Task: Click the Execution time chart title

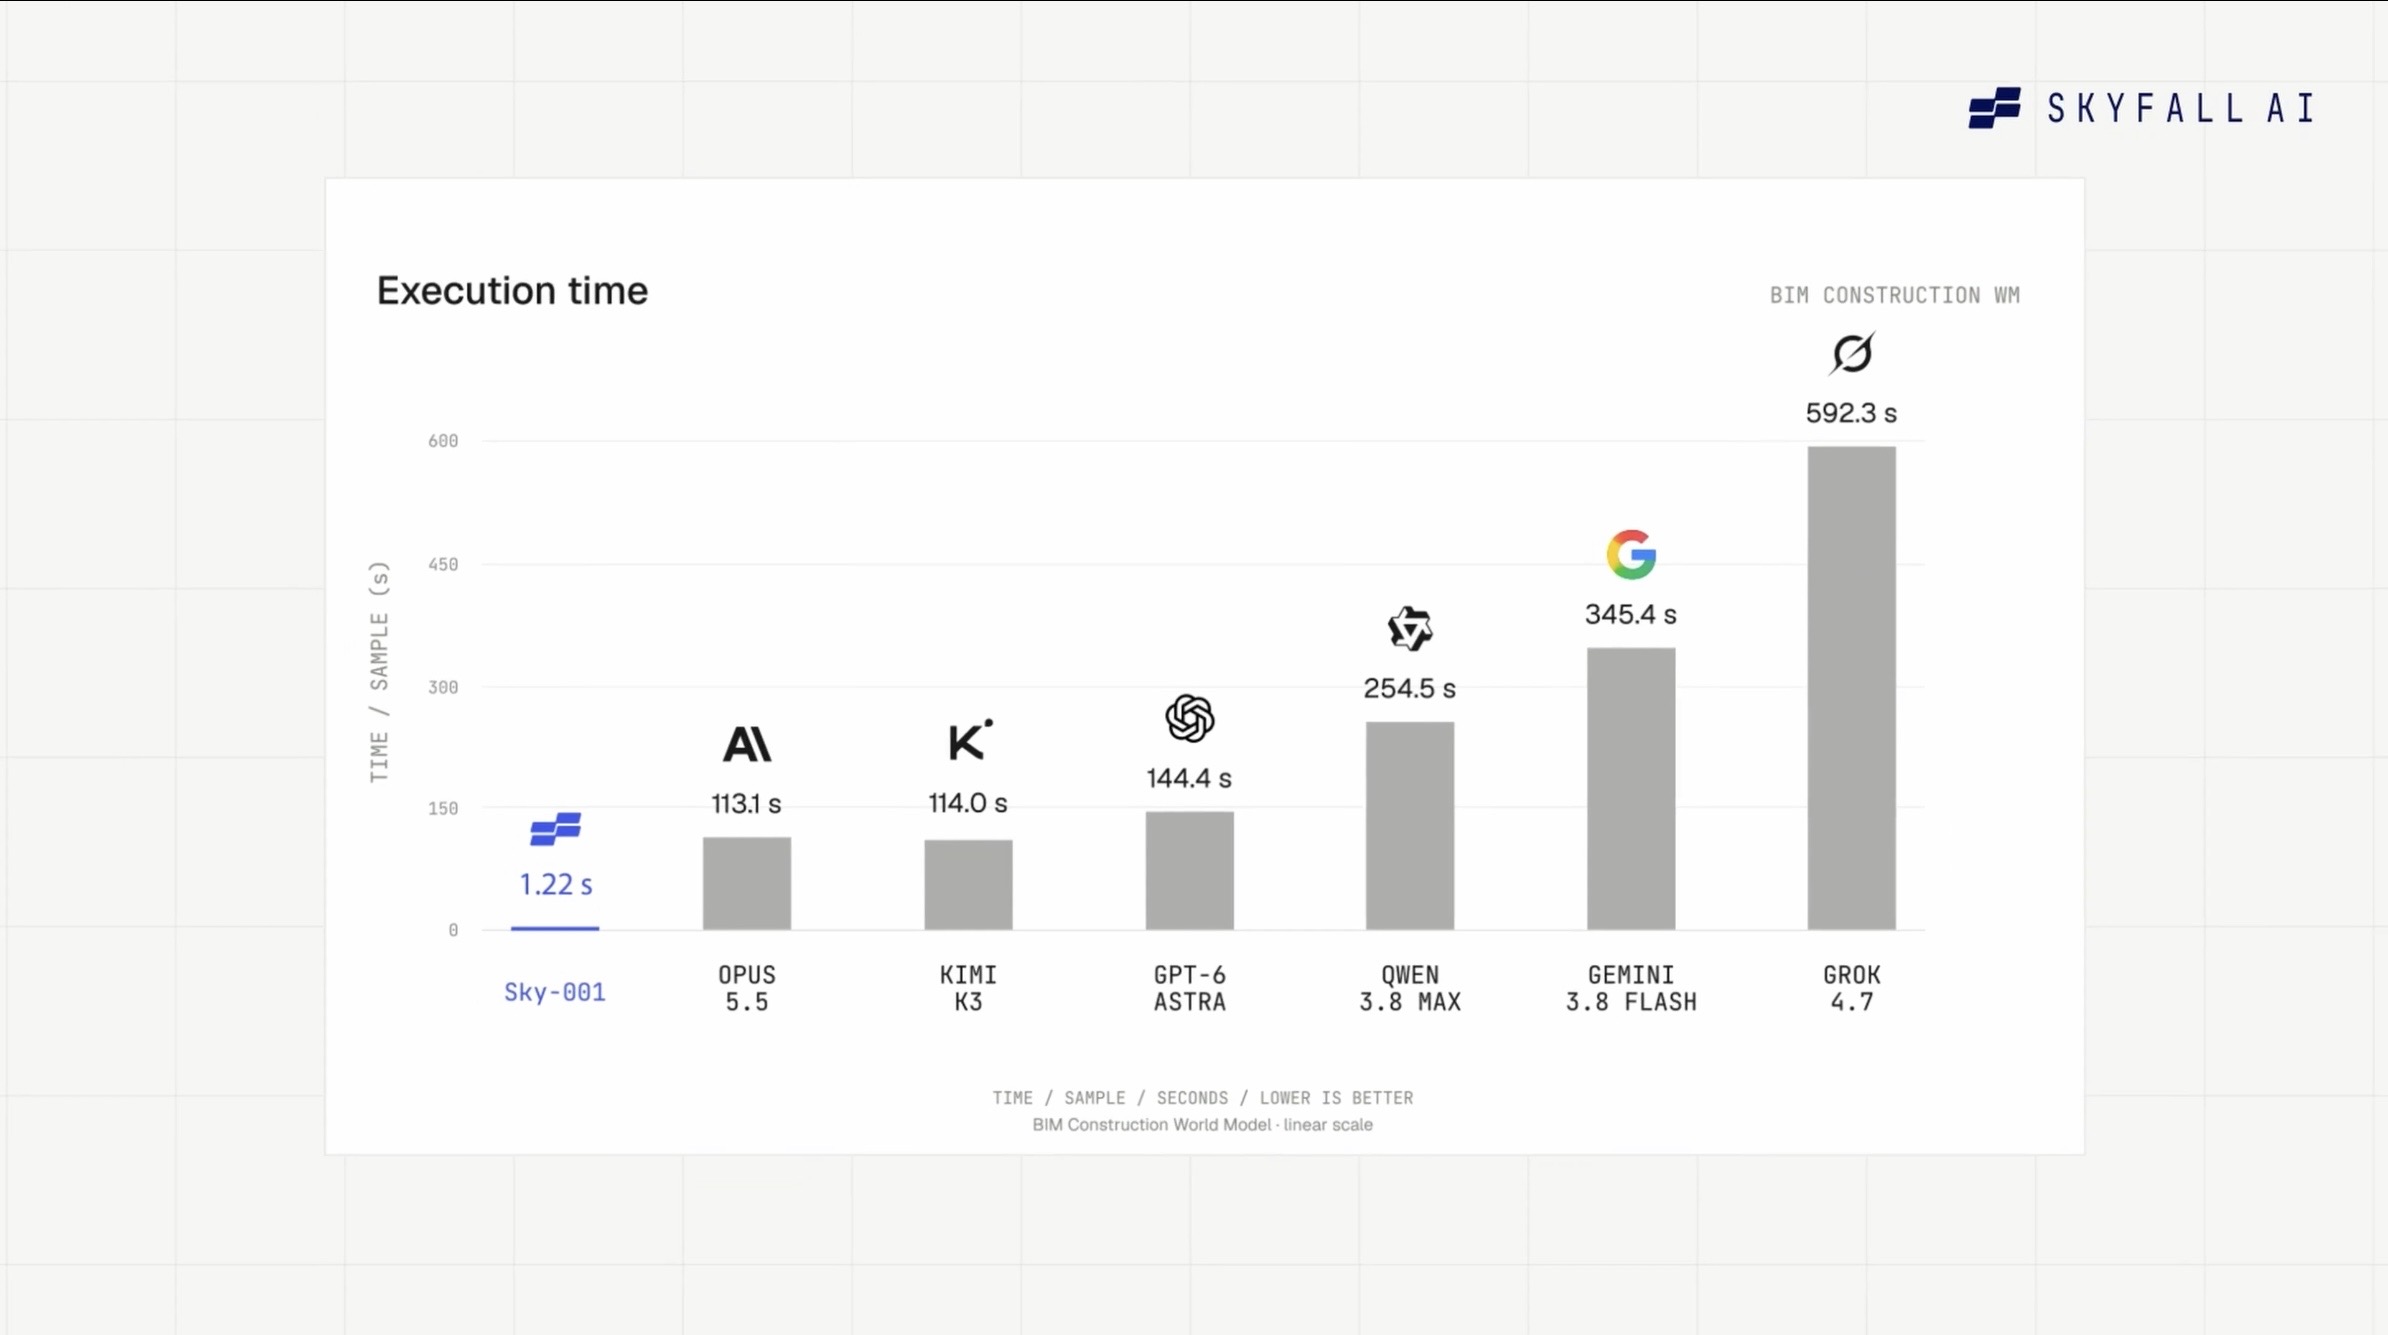Action: [512, 291]
